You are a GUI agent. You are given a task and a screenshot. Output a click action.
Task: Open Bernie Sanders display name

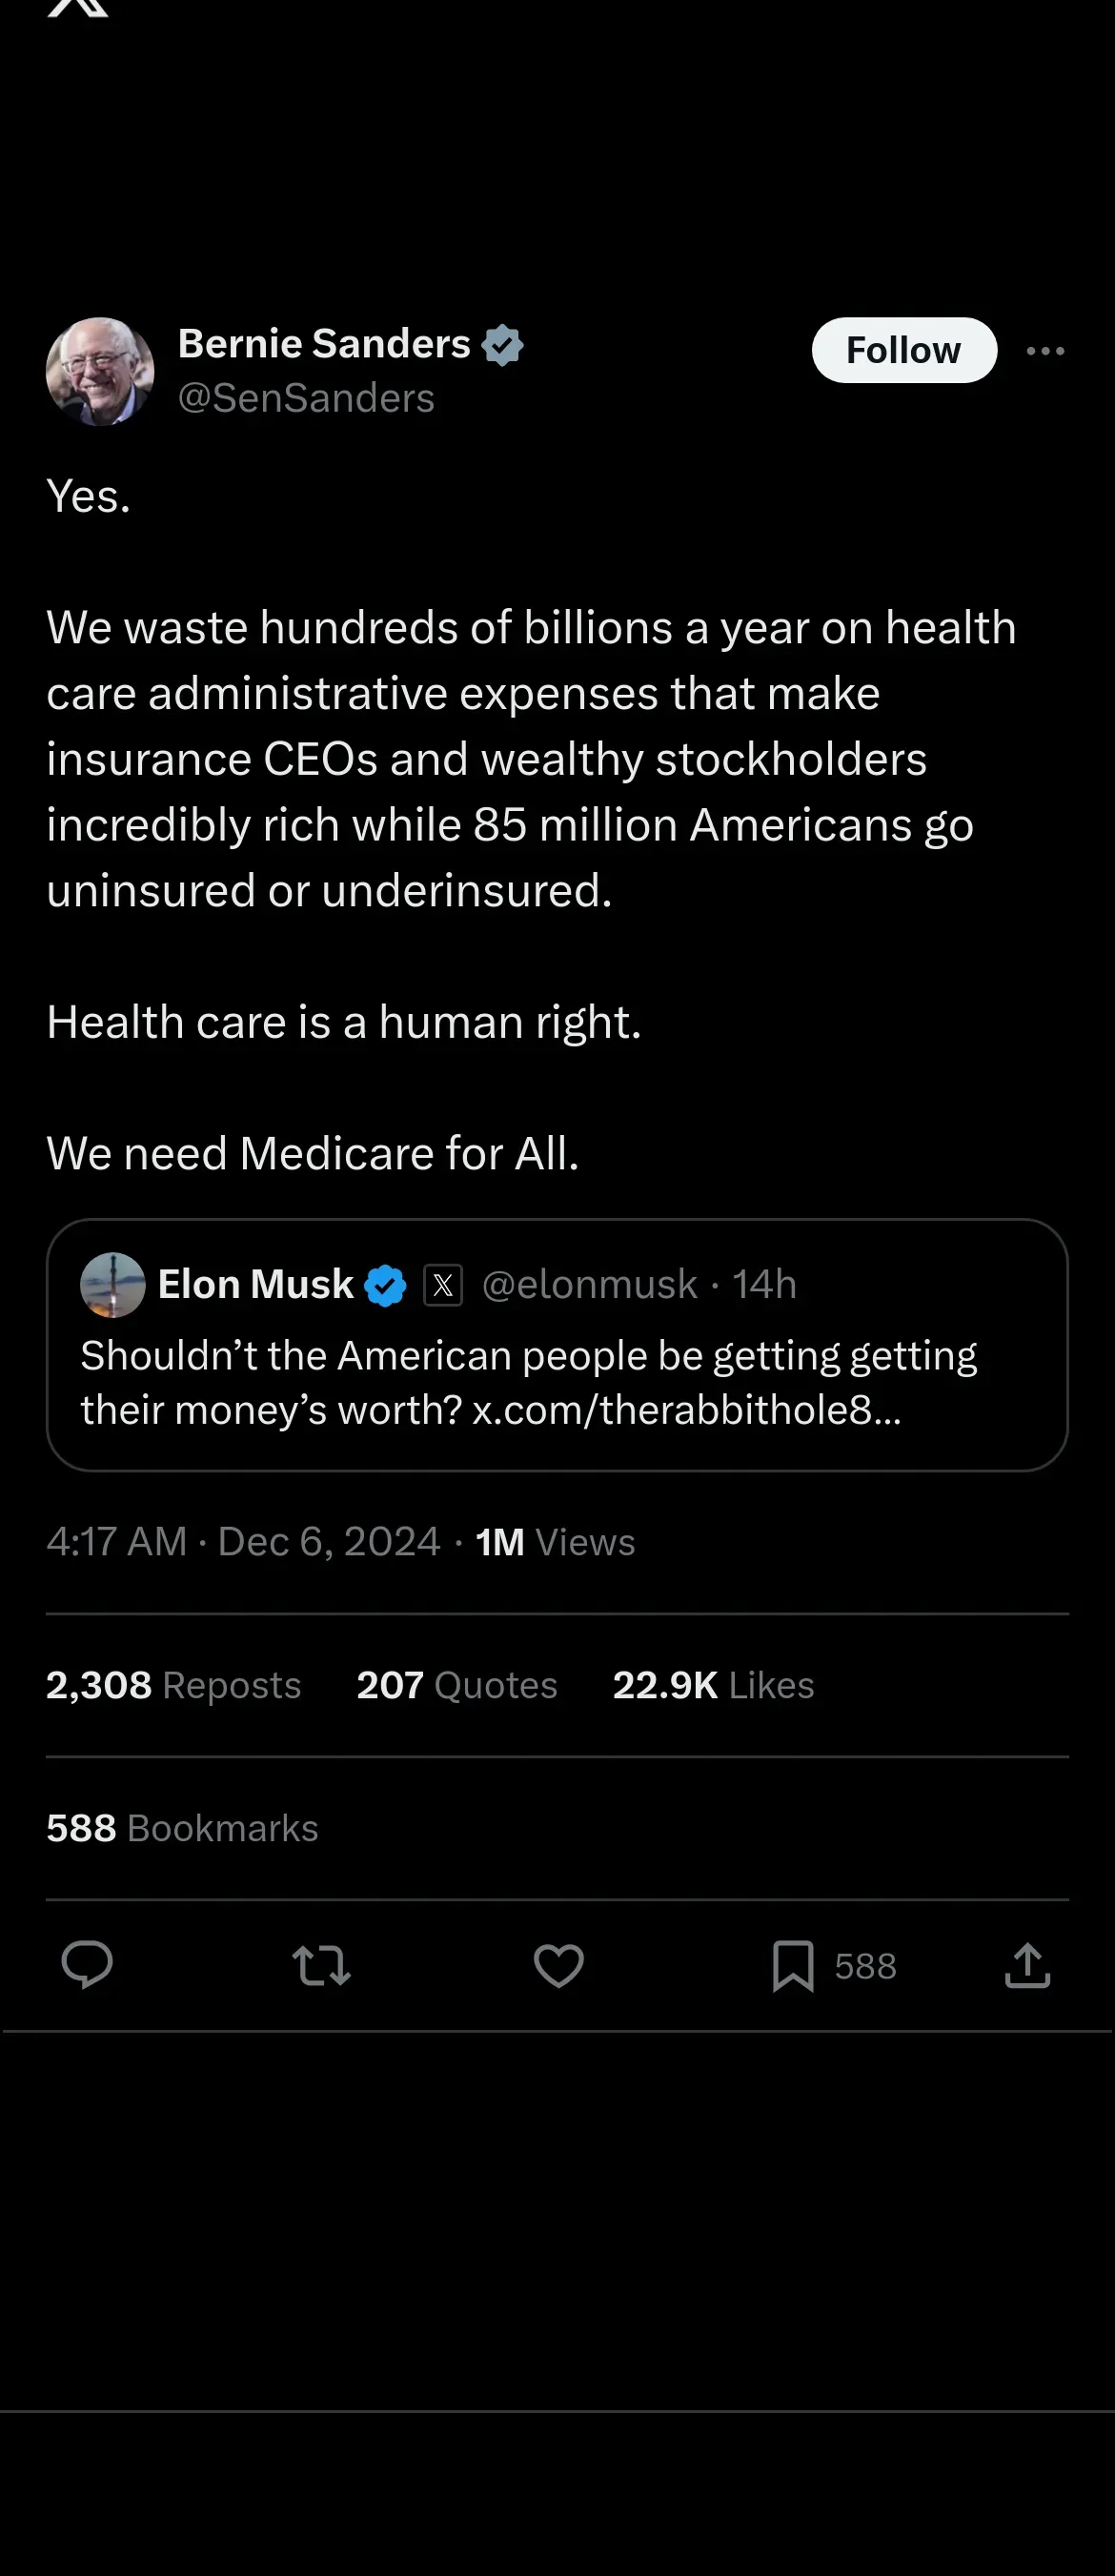point(324,344)
